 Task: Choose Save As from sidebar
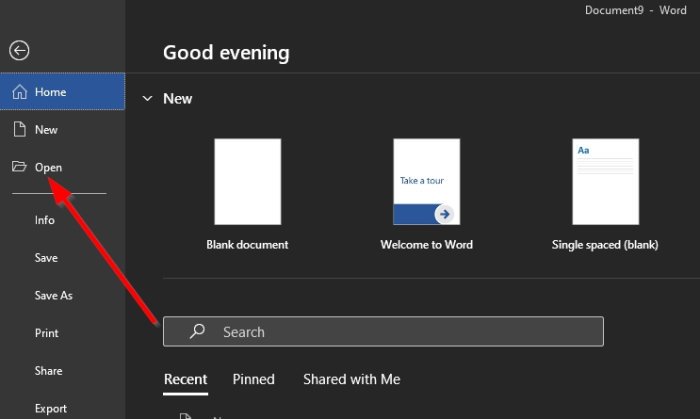coord(53,296)
